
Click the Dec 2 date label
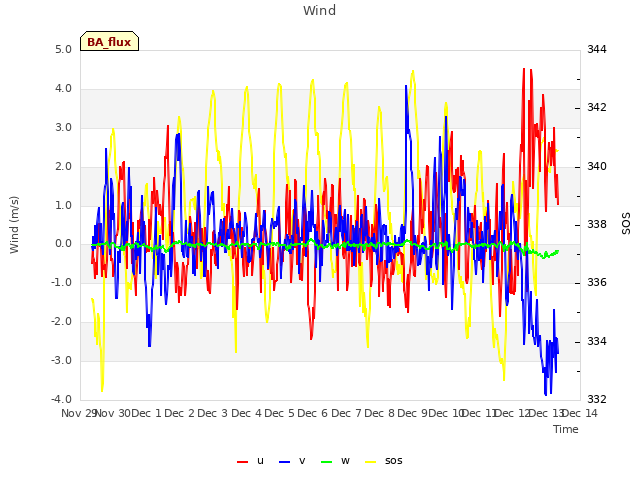(180, 413)
